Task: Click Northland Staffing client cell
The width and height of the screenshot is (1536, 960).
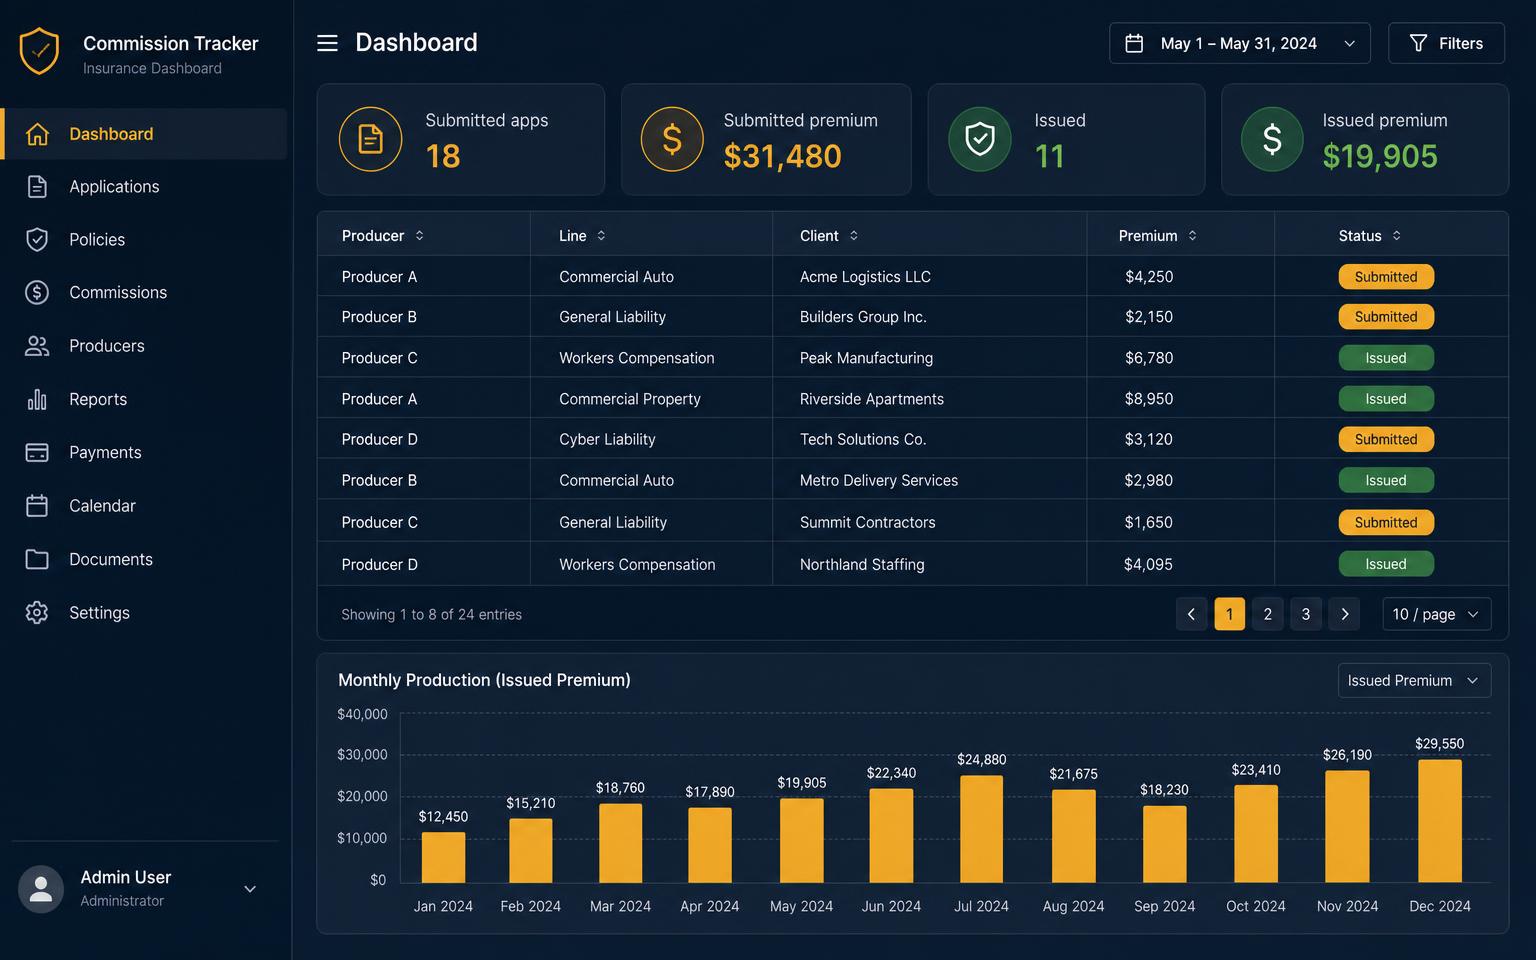Action: point(862,565)
